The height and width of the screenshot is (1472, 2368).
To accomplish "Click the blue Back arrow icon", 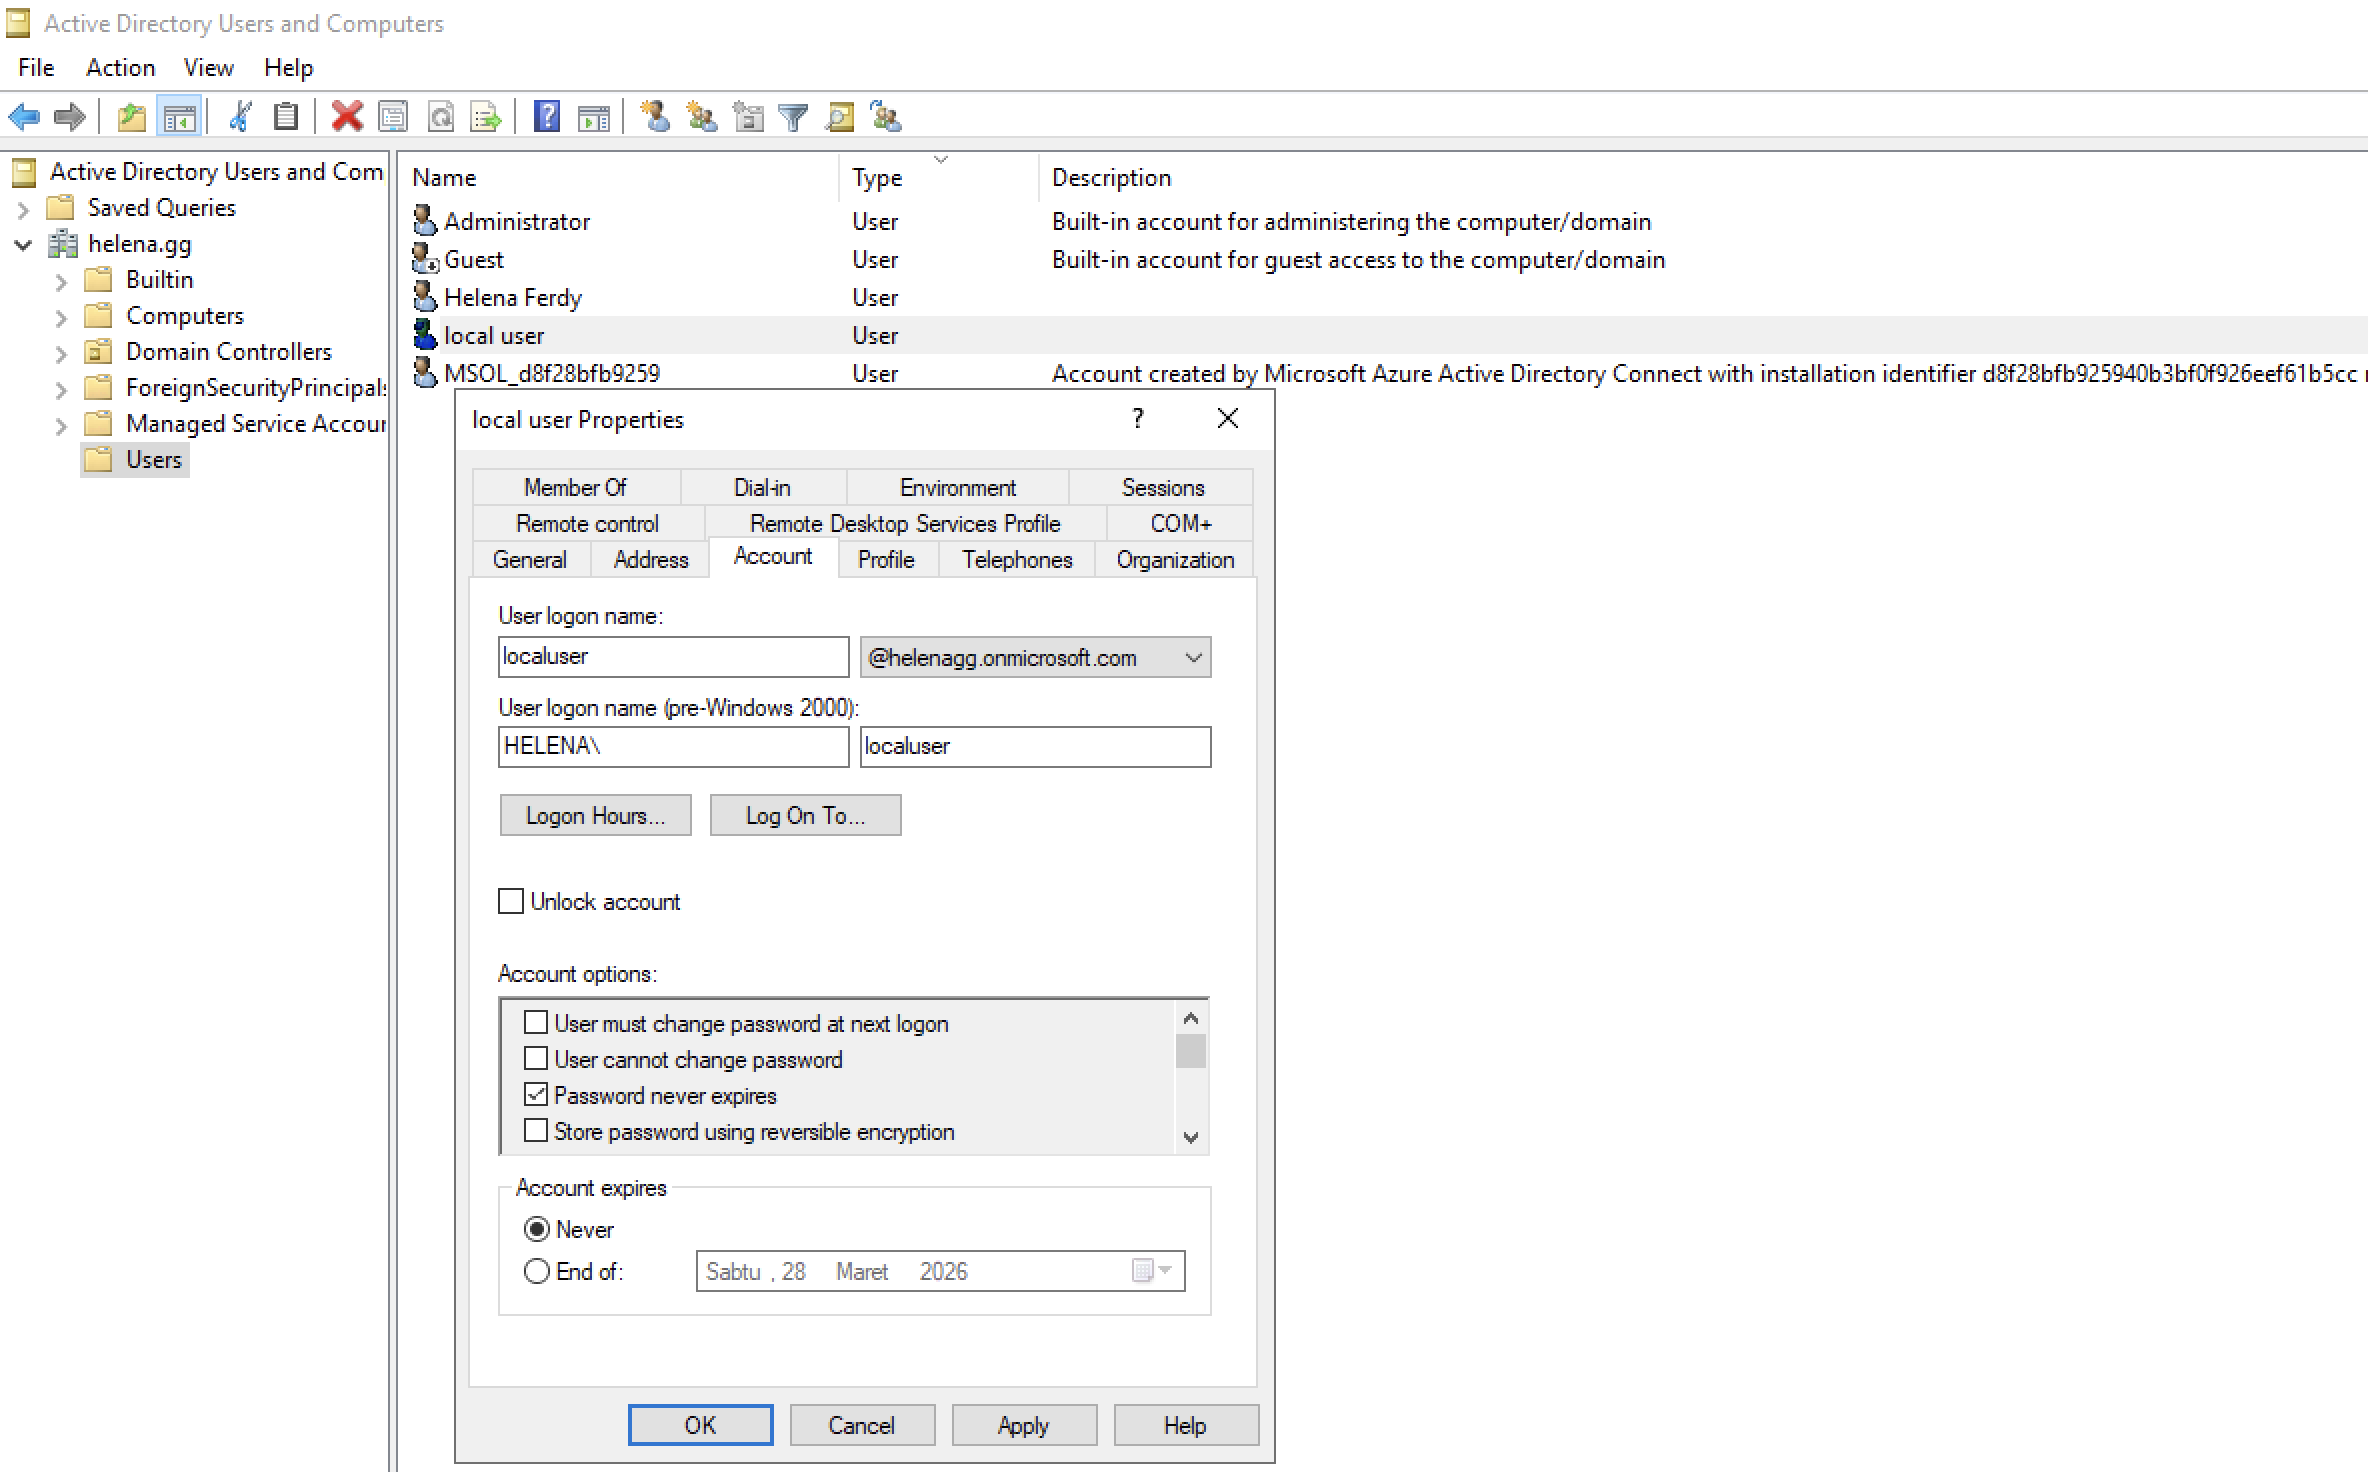I will pyautogui.click(x=24, y=117).
